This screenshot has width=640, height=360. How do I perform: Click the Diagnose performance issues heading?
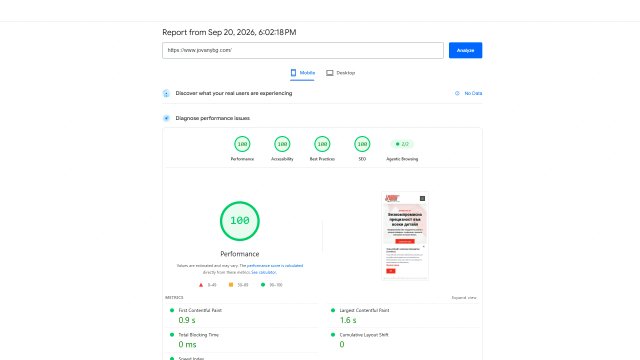click(x=213, y=118)
